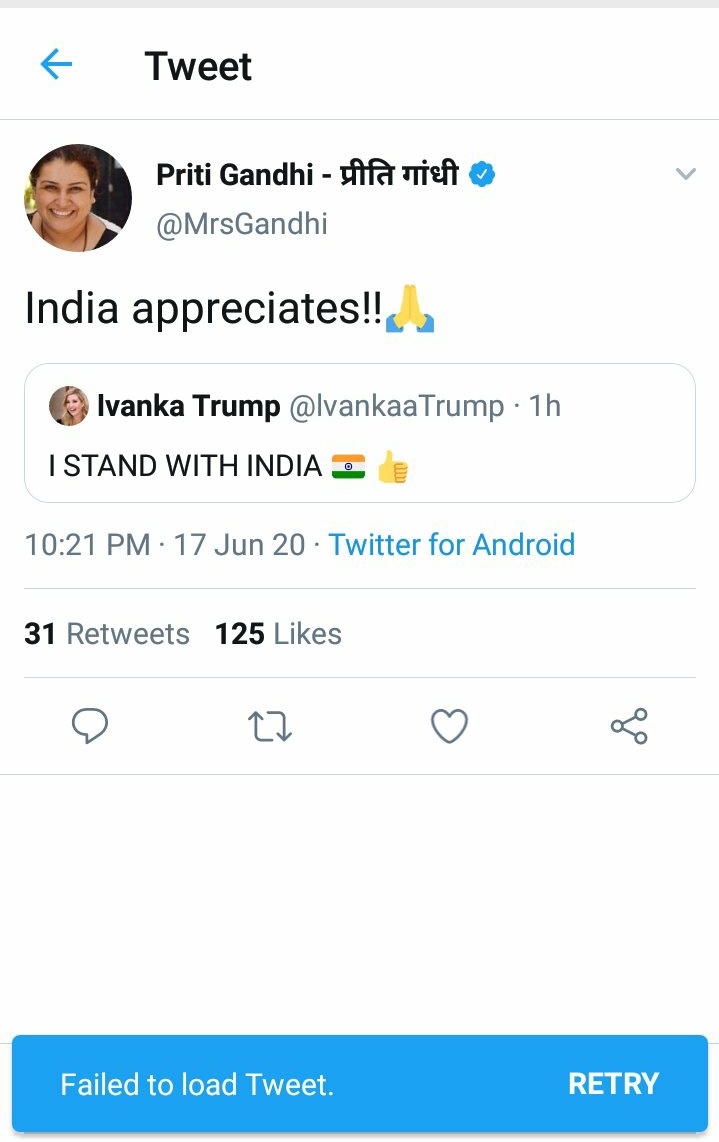Click the blue verified badge
719x1142 pixels.
click(482, 175)
